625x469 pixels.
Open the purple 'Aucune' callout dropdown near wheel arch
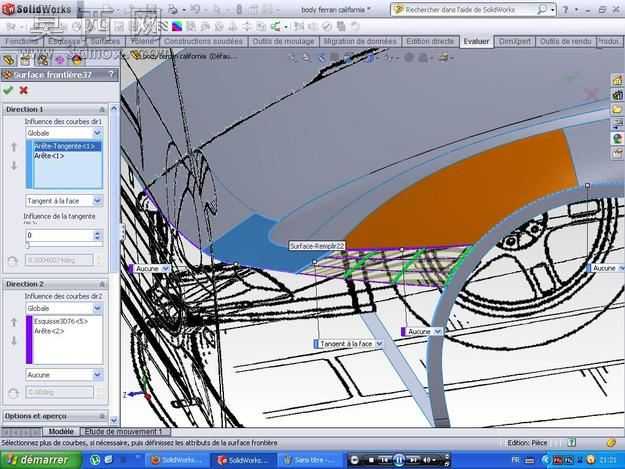tap(438, 332)
